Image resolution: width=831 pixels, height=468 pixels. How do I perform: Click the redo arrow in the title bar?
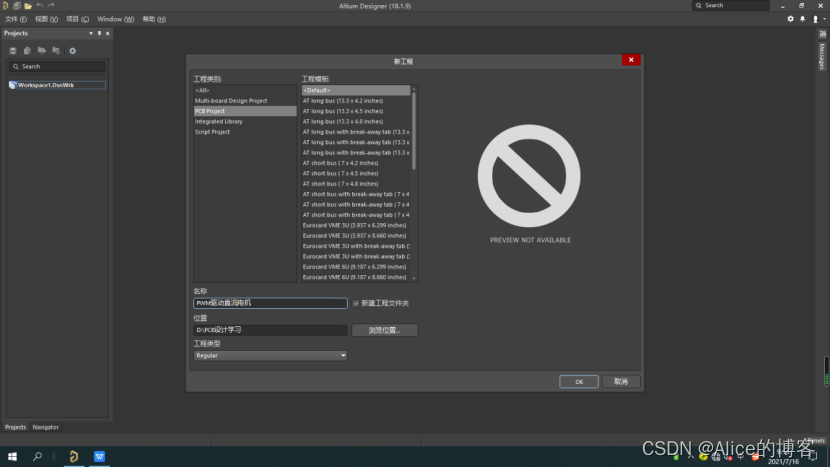[51, 5]
